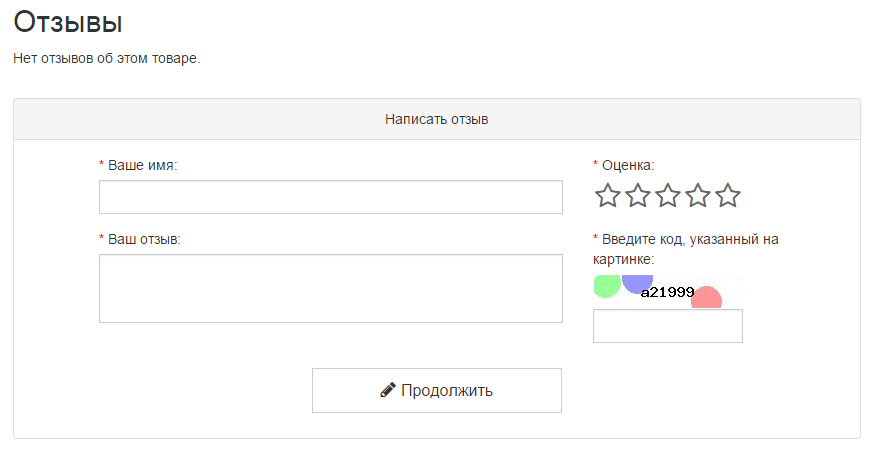Click the Написать отзыв panel header
871x469 pixels.
(x=437, y=119)
